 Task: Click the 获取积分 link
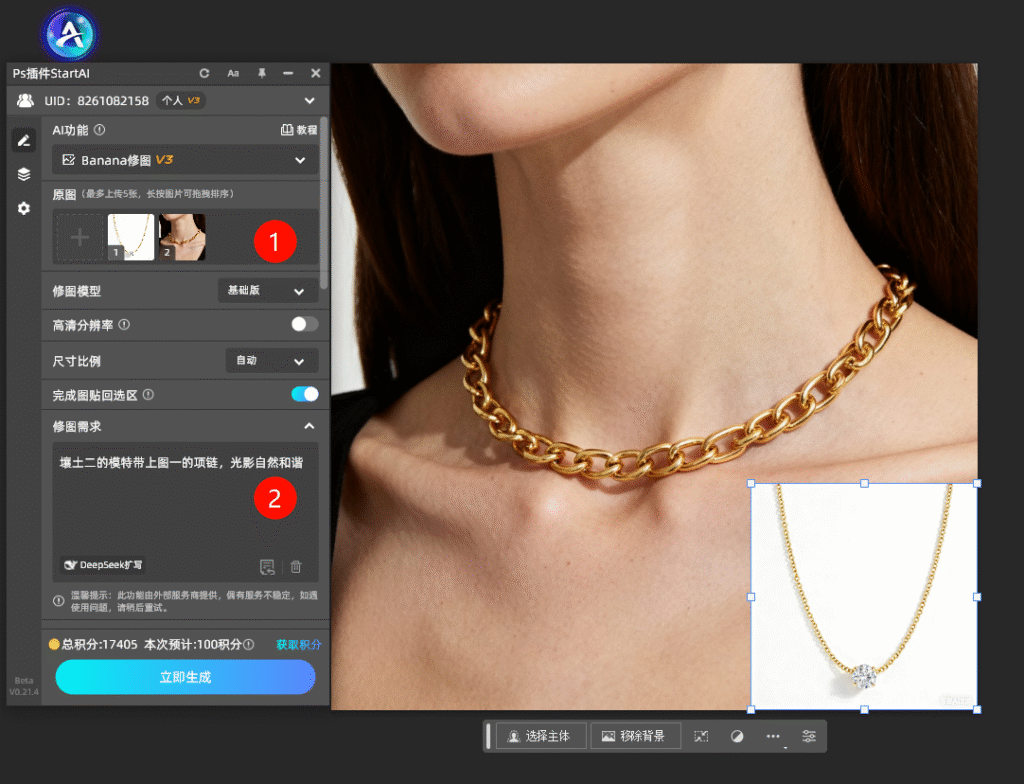[298, 645]
